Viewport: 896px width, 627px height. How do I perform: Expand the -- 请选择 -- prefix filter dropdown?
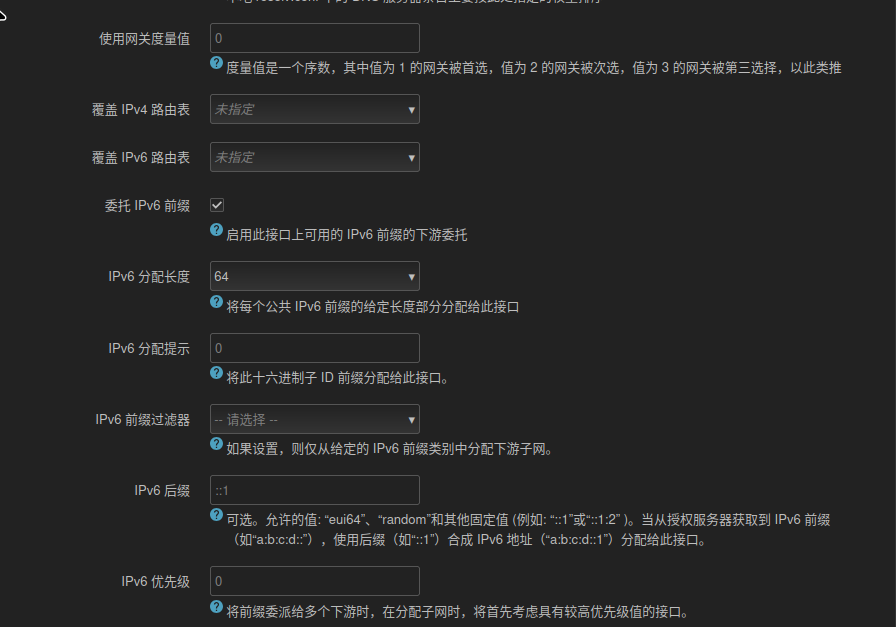click(x=314, y=419)
